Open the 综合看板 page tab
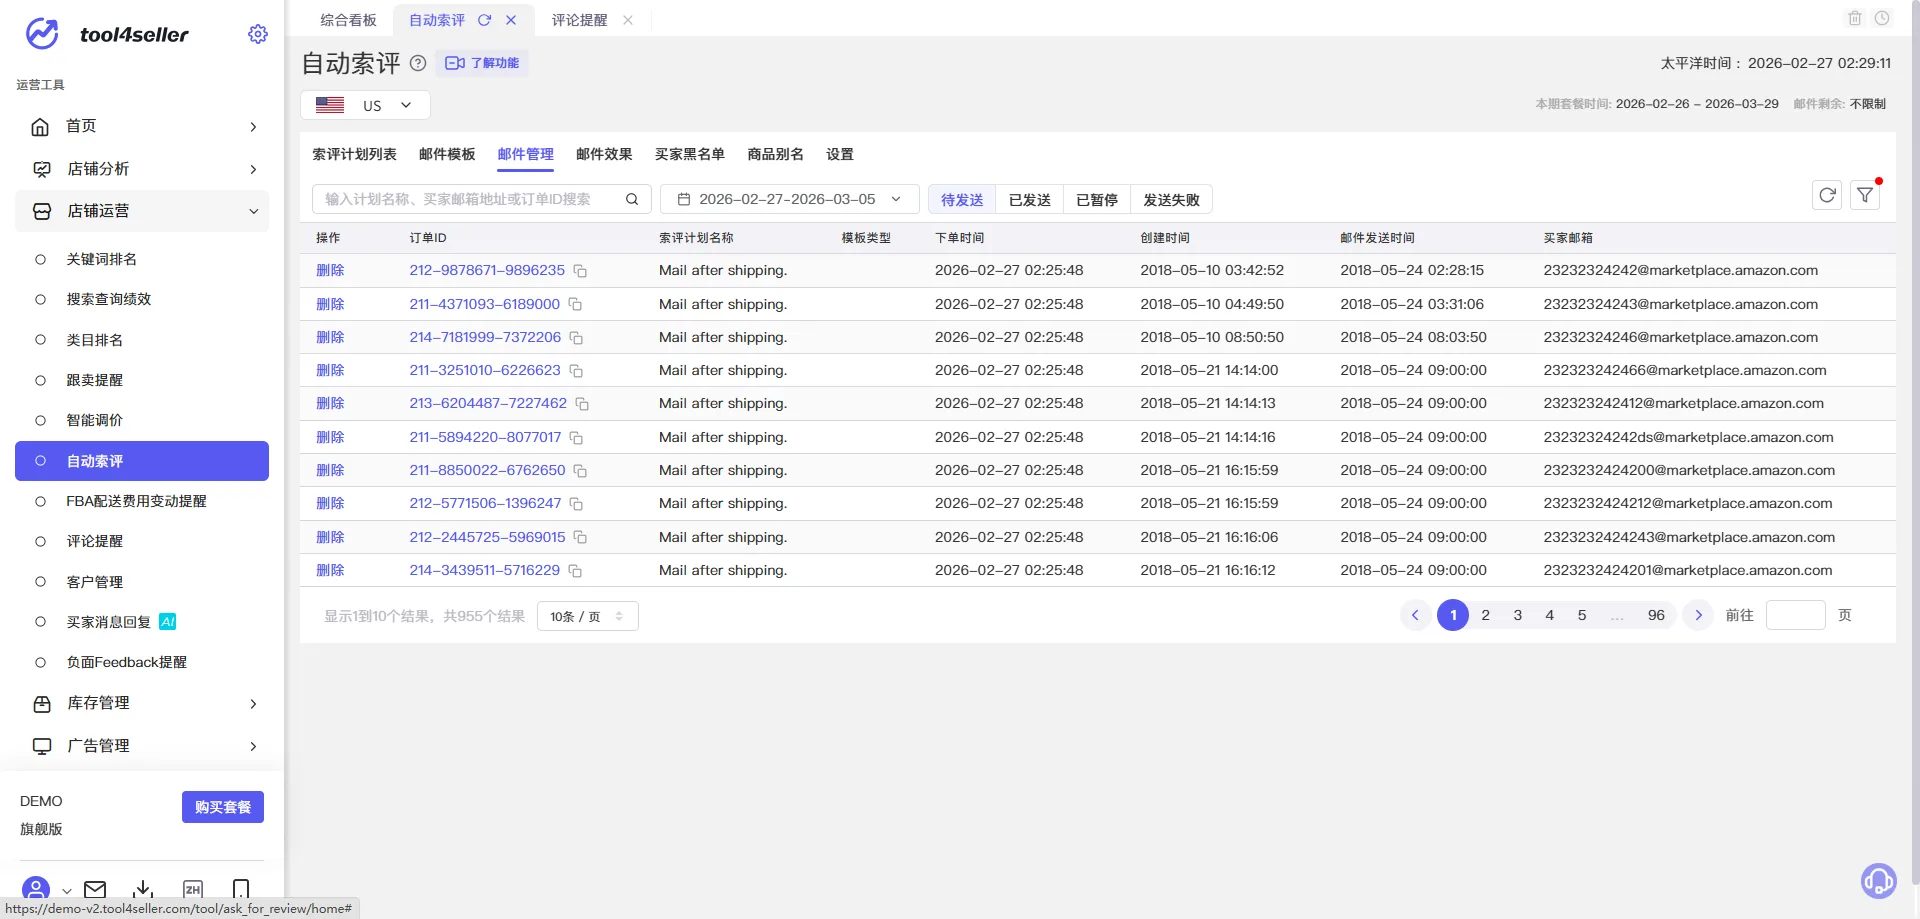This screenshot has height=919, width=1920. (x=348, y=20)
